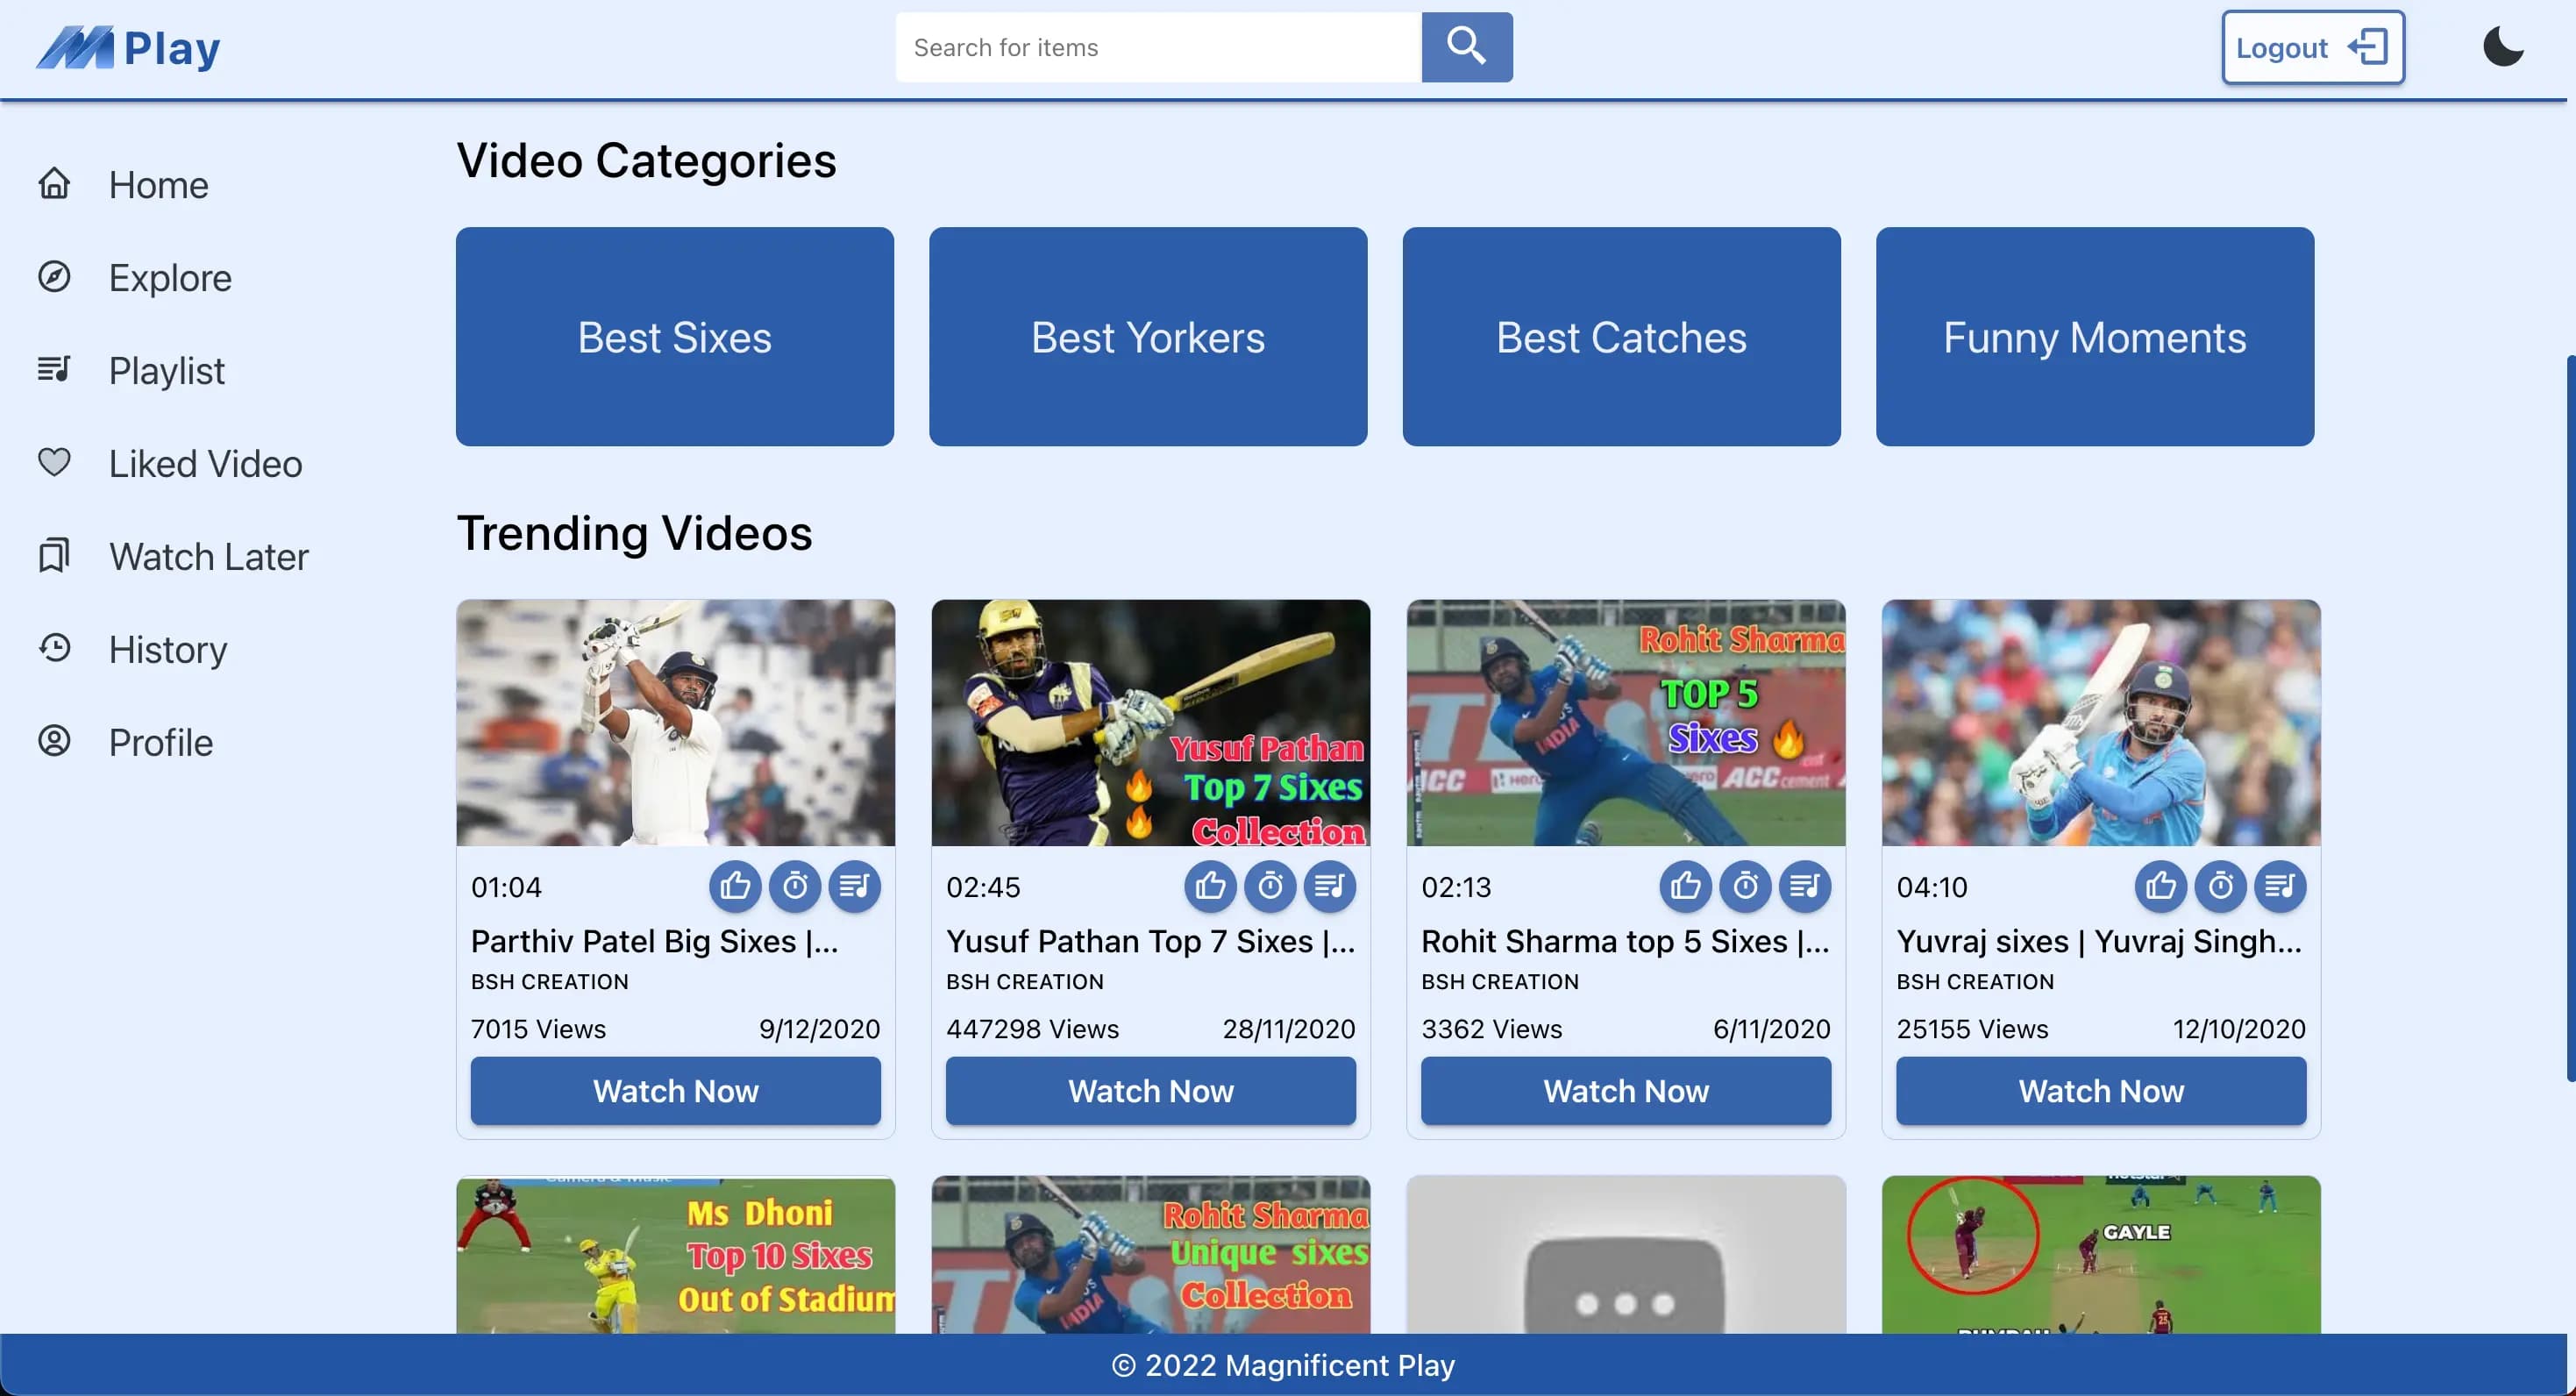Screen dimensions: 2576x1396
Task: Navigate to Liked Video sidebar menu item
Action: tap(204, 464)
